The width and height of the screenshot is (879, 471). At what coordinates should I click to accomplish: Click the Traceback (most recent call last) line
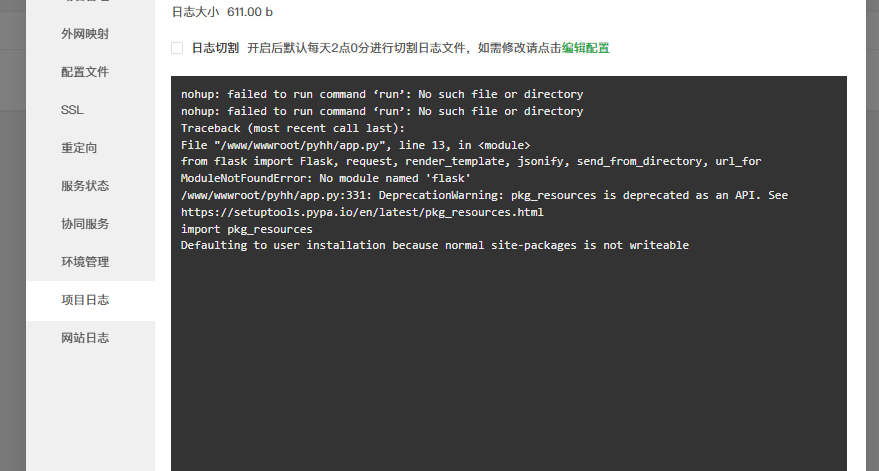point(293,128)
